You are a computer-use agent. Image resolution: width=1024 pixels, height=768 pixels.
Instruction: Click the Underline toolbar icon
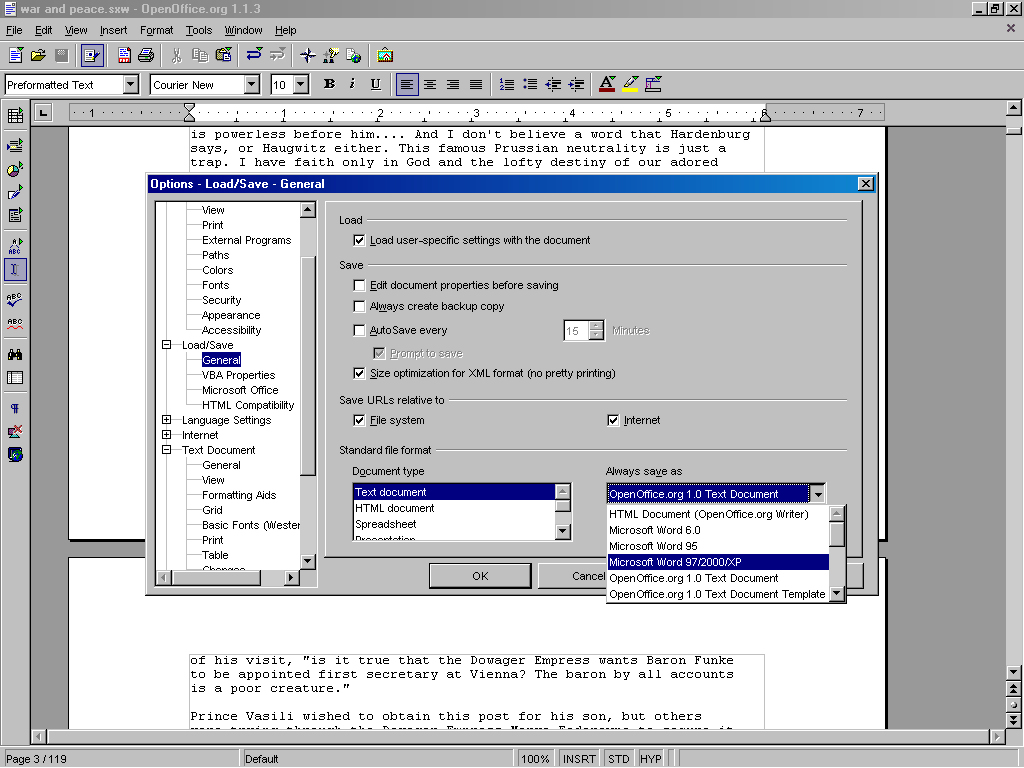tap(375, 85)
